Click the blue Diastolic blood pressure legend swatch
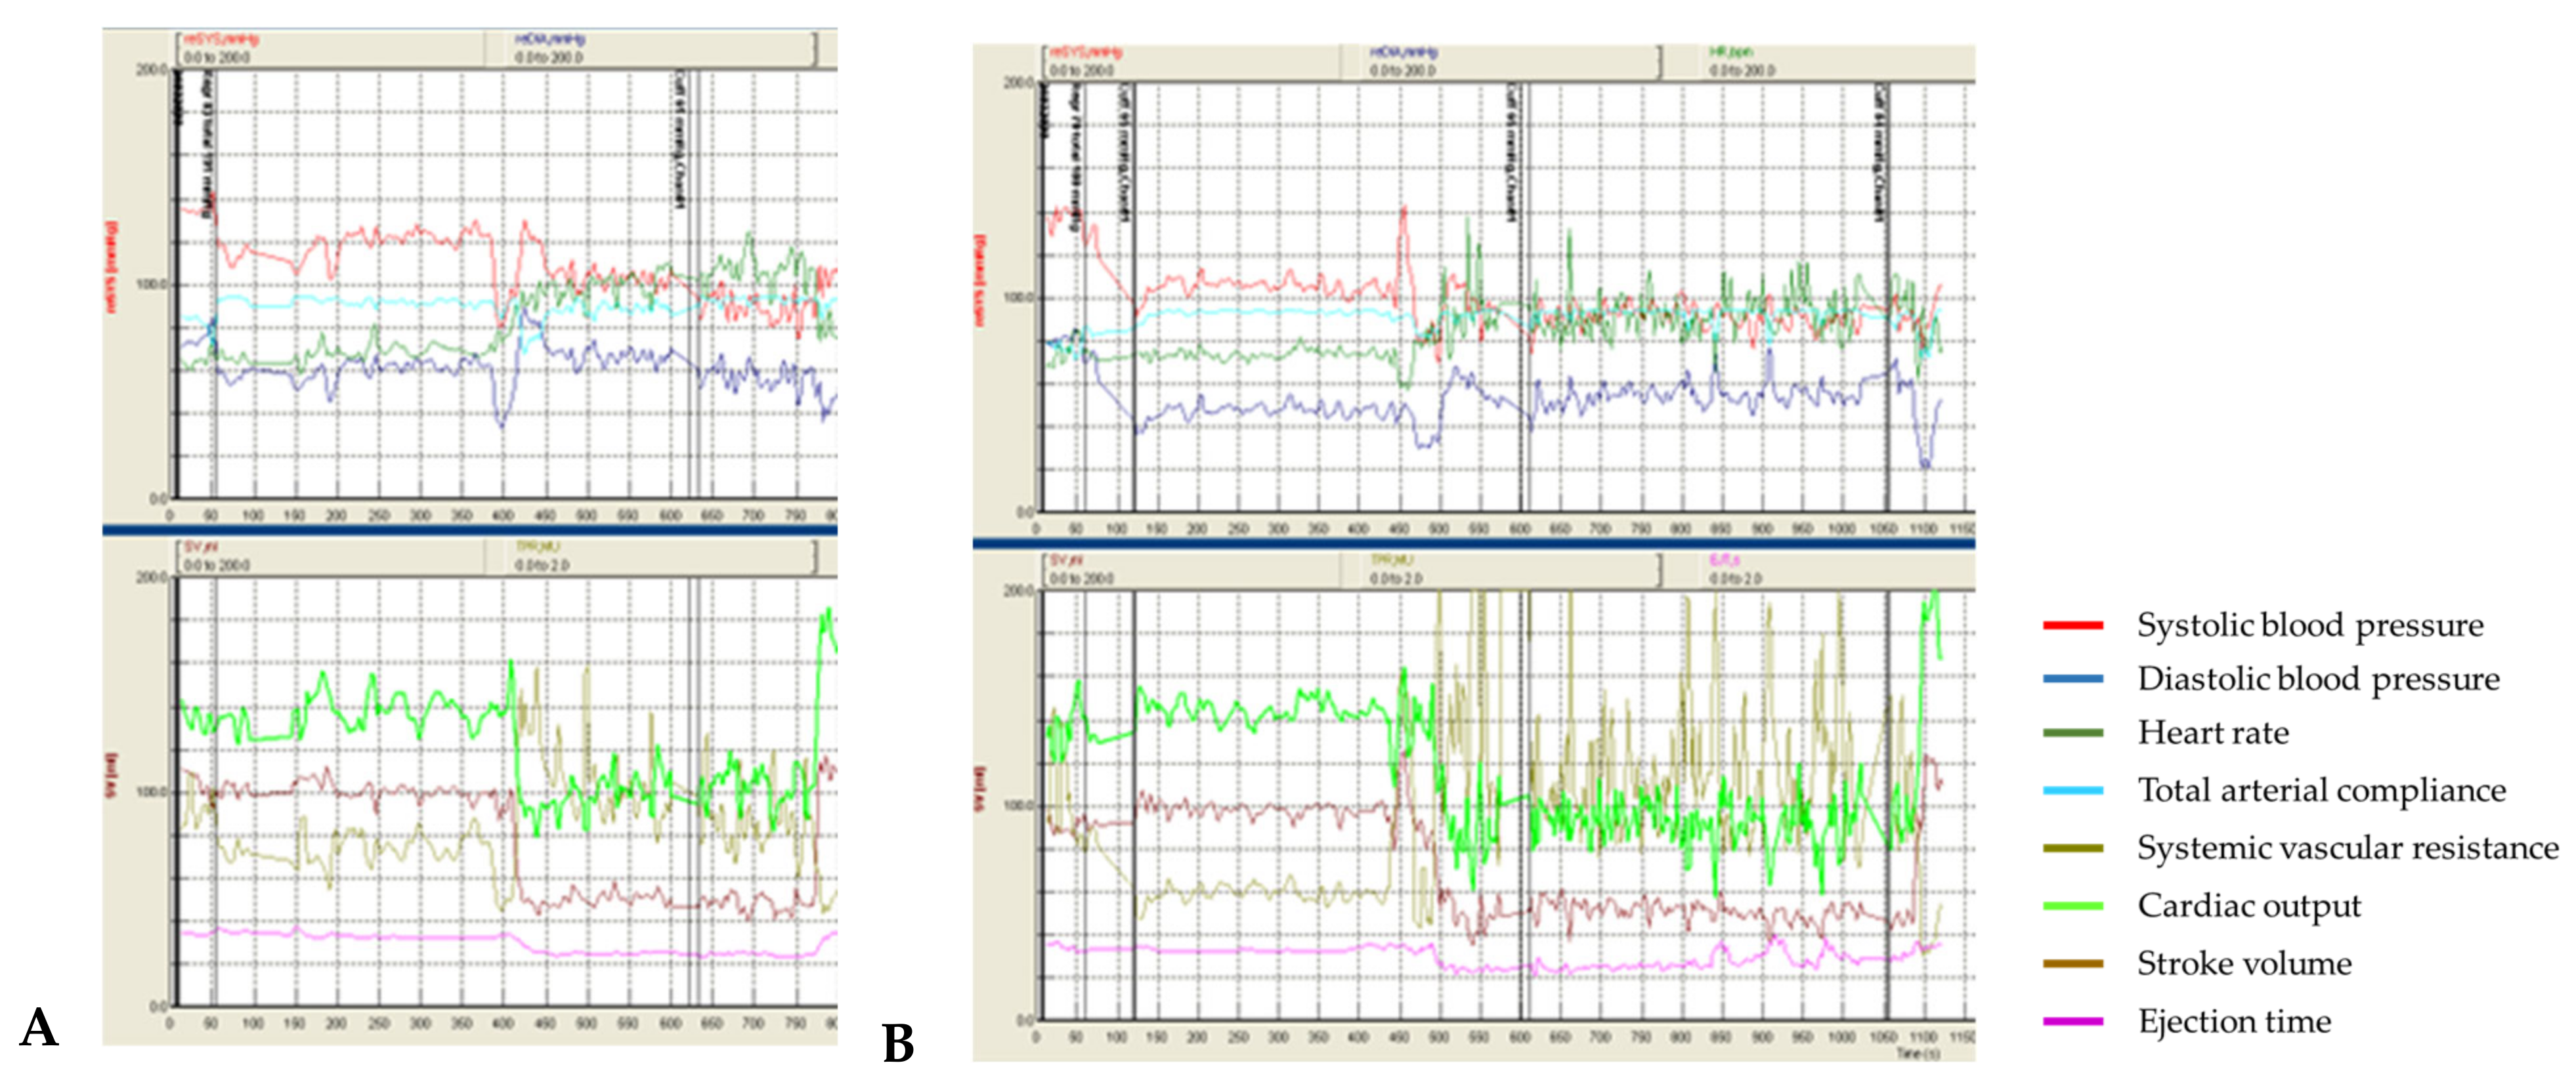Image resolution: width=2576 pixels, height=1084 pixels. click(x=2072, y=679)
